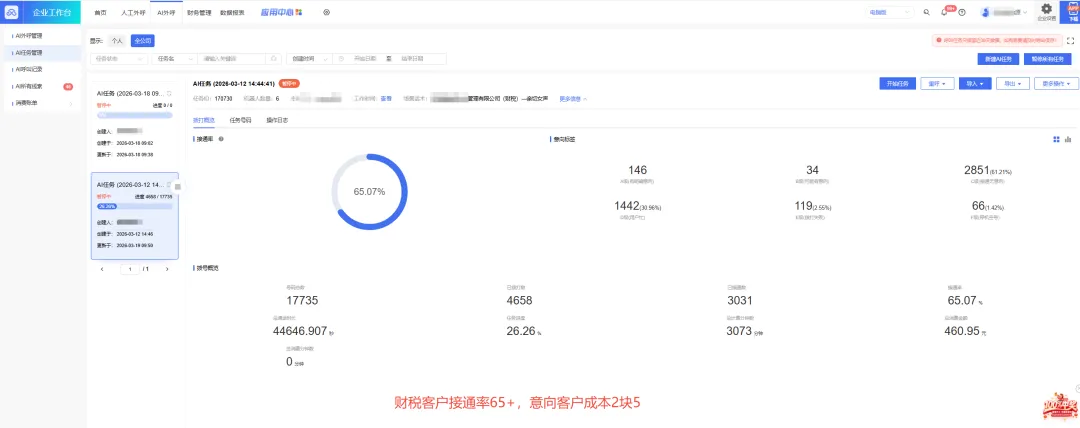The height and width of the screenshot is (428, 1080).
Task: Click the 开始日期 date field
Action: (366, 59)
